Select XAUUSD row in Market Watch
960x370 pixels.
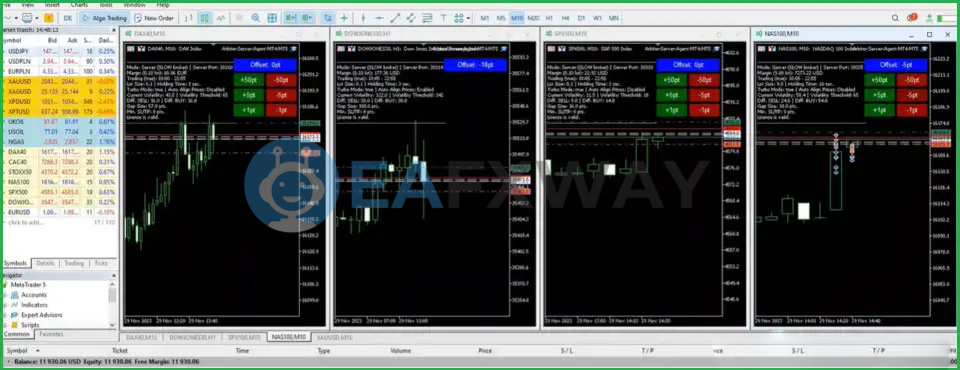[x=59, y=81]
